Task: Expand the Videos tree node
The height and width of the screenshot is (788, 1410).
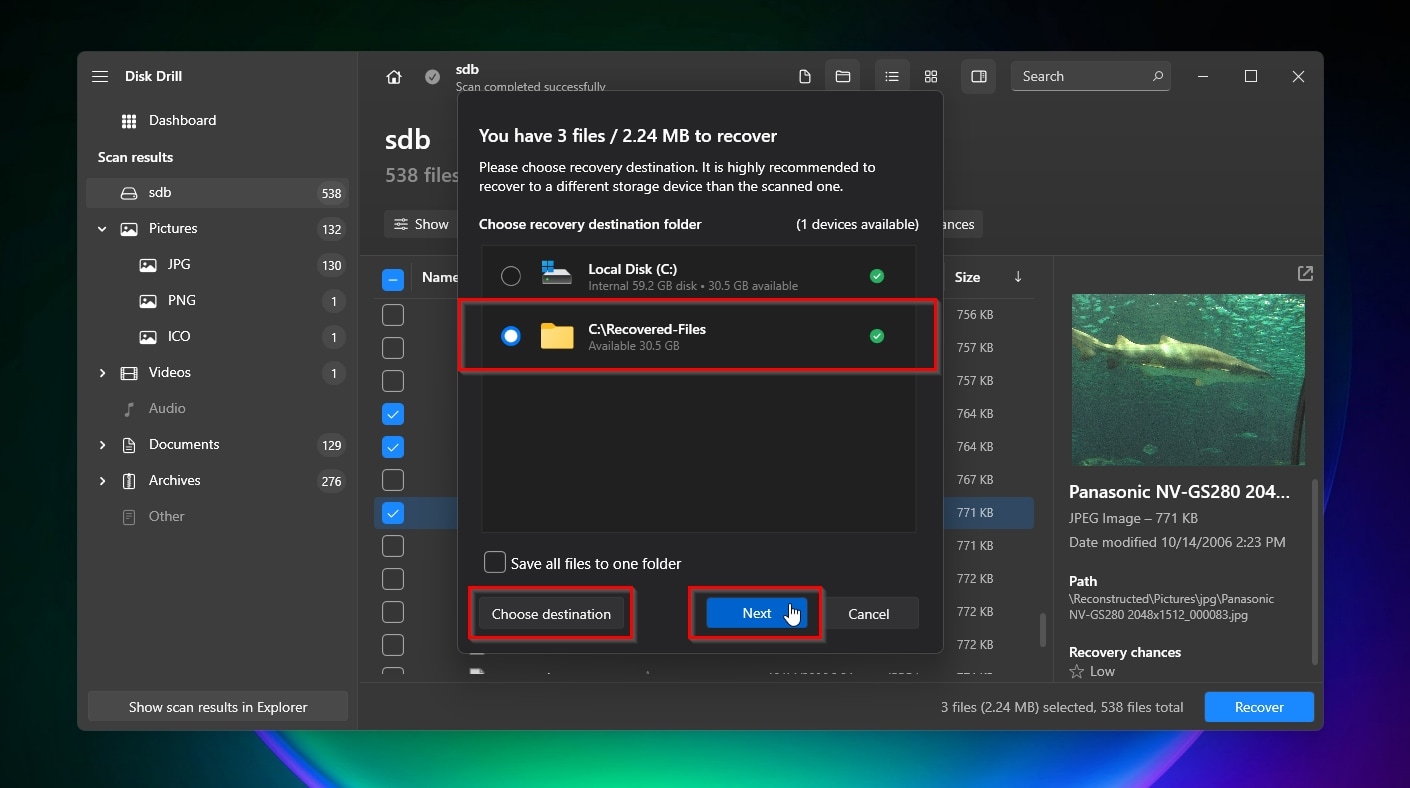Action: point(102,373)
